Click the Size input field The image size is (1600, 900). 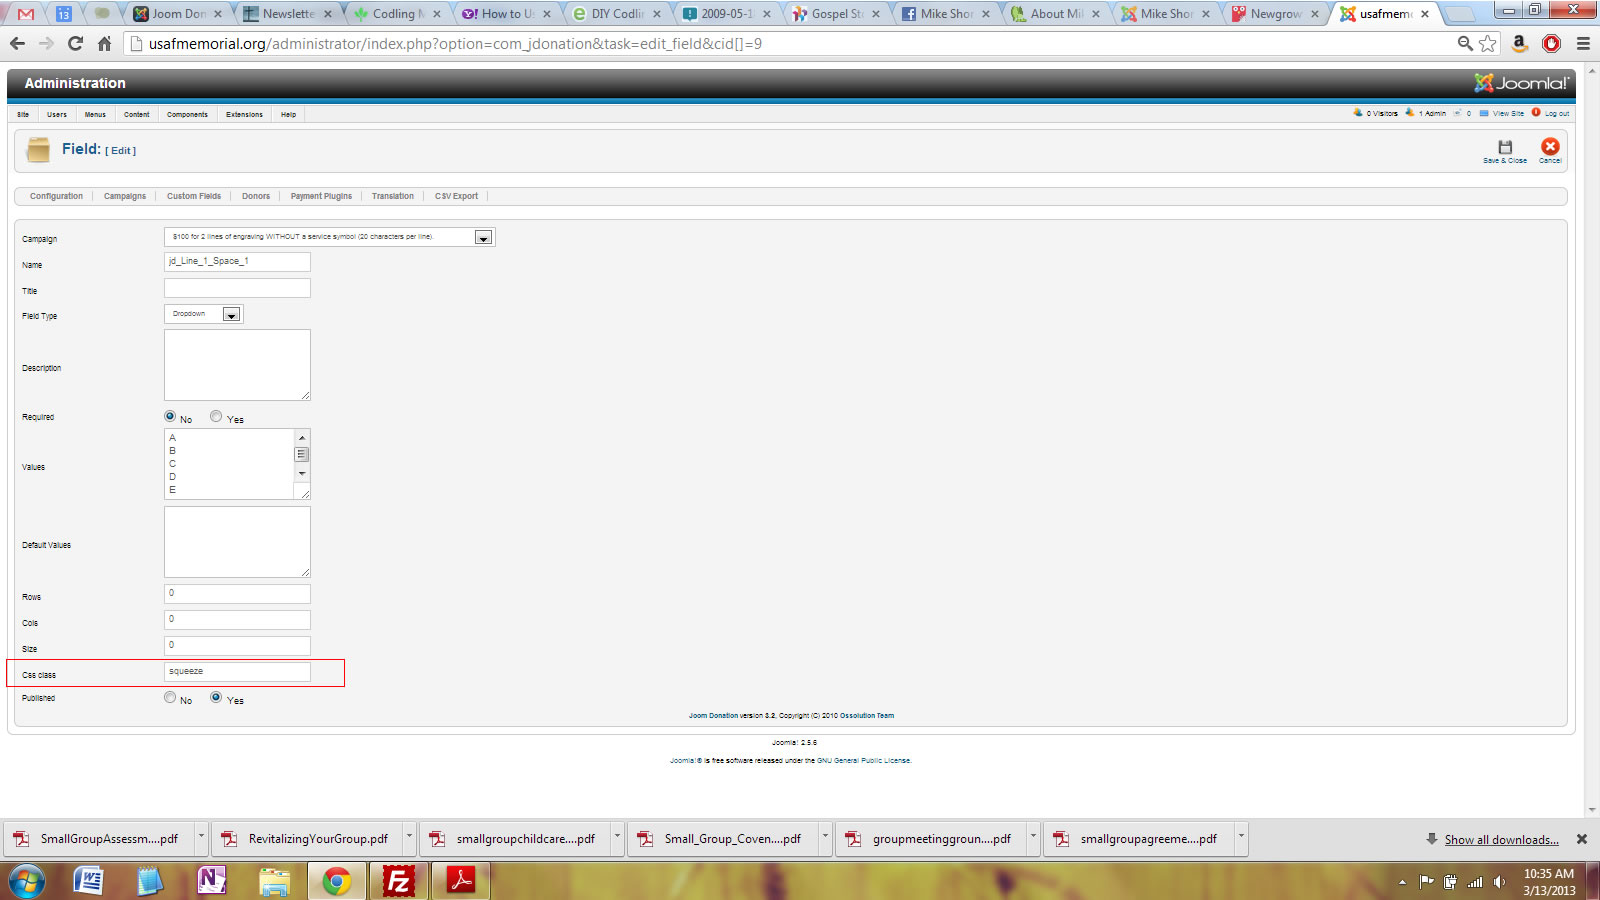pos(237,645)
